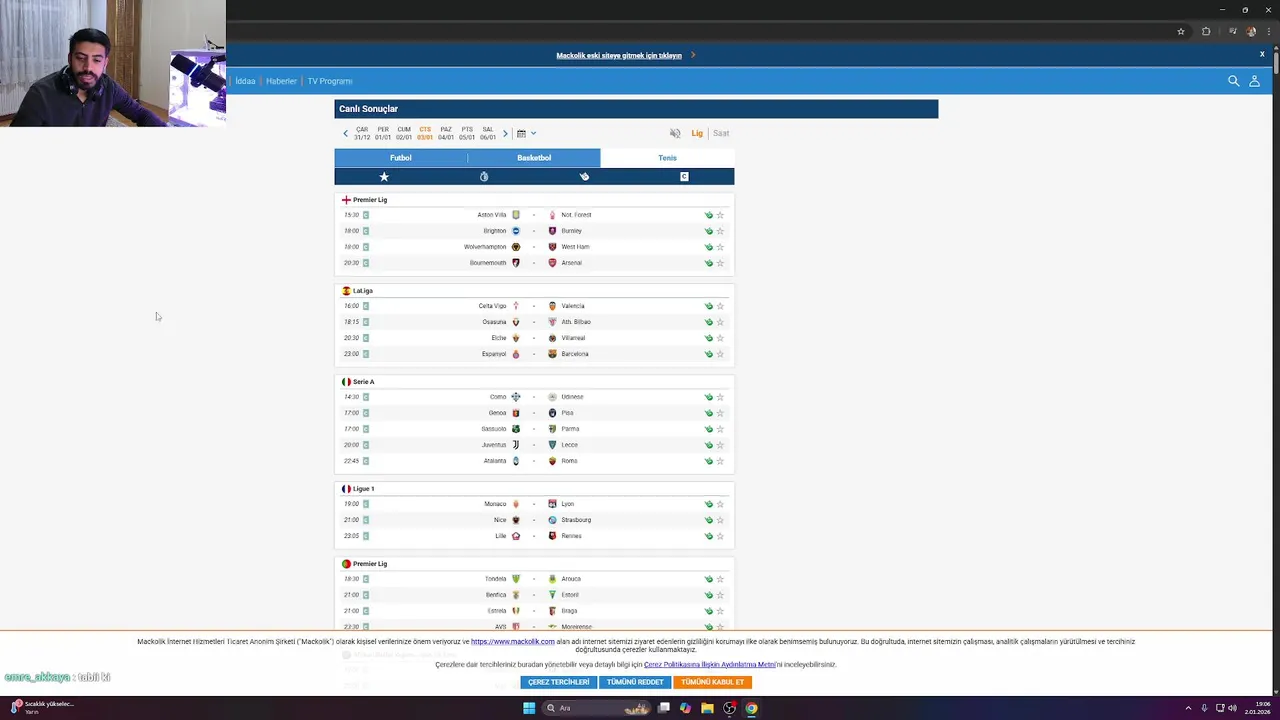Sort matches by Saat
1280x720 pixels.
pos(721,133)
